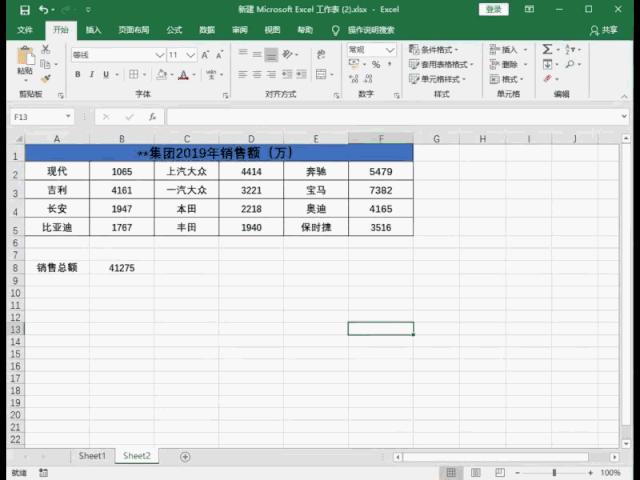Click the Share button
This screenshot has height=480, width=640.
click(603, 30)
